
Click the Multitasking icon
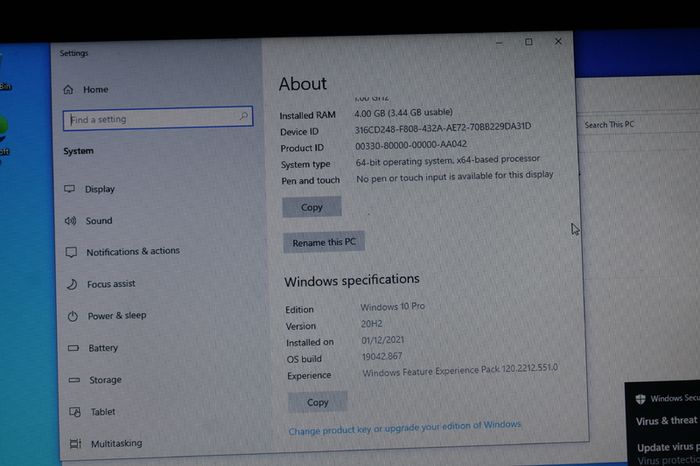[x=75, y=443]
